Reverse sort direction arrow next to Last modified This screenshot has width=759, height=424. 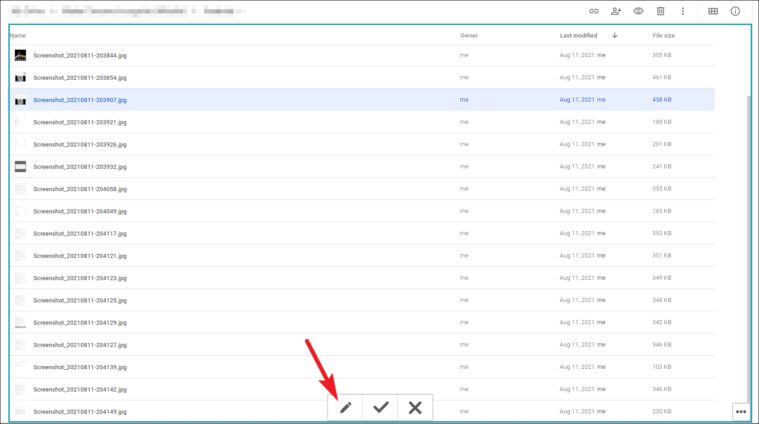click(615, 35)
